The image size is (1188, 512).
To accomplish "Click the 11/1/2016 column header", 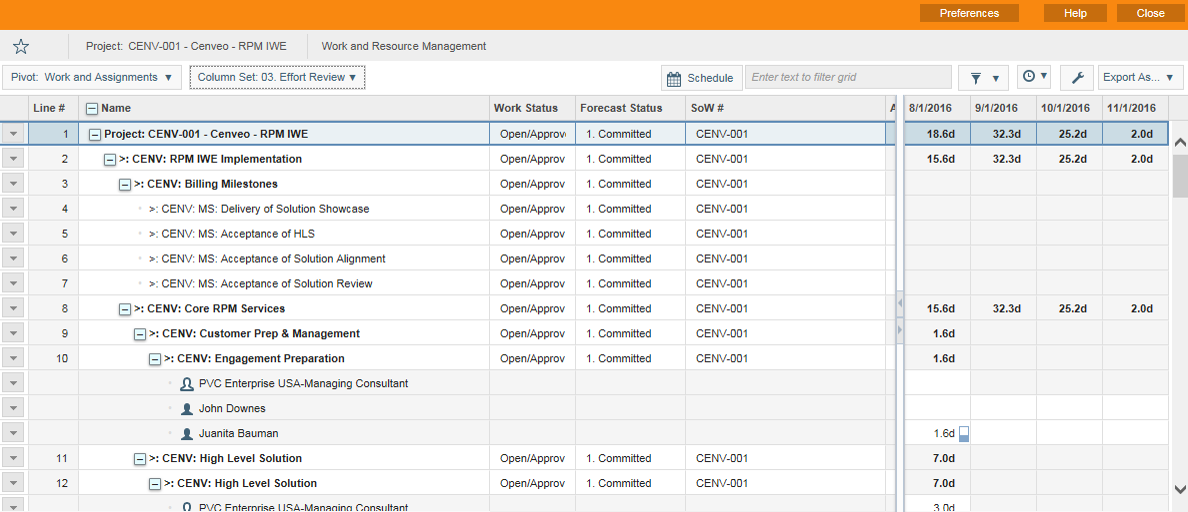I will pyautogui.click(x=1136, y=108).
